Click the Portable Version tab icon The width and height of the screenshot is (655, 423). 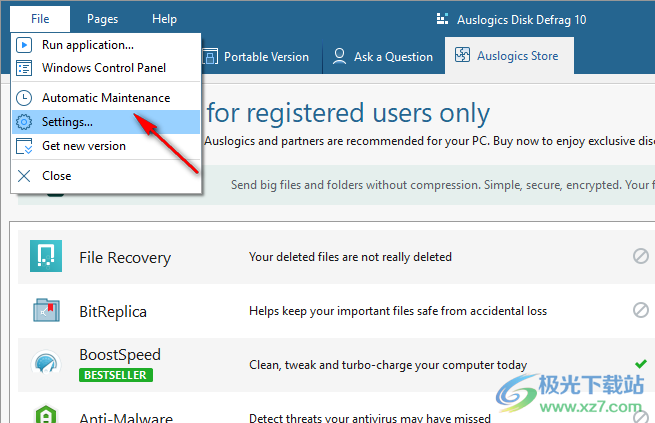[210, 56]
